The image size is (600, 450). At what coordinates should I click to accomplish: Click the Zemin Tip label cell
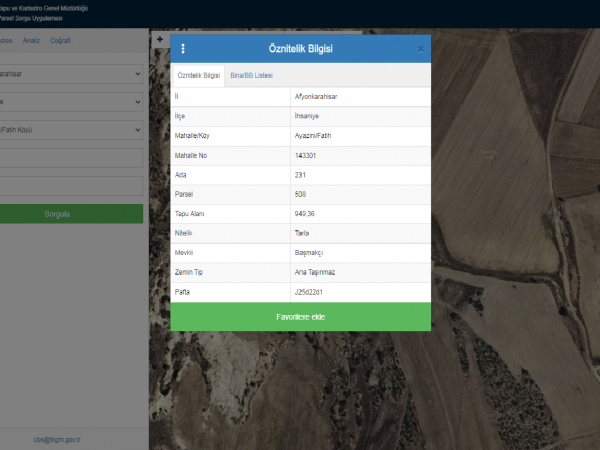point(230,272)
